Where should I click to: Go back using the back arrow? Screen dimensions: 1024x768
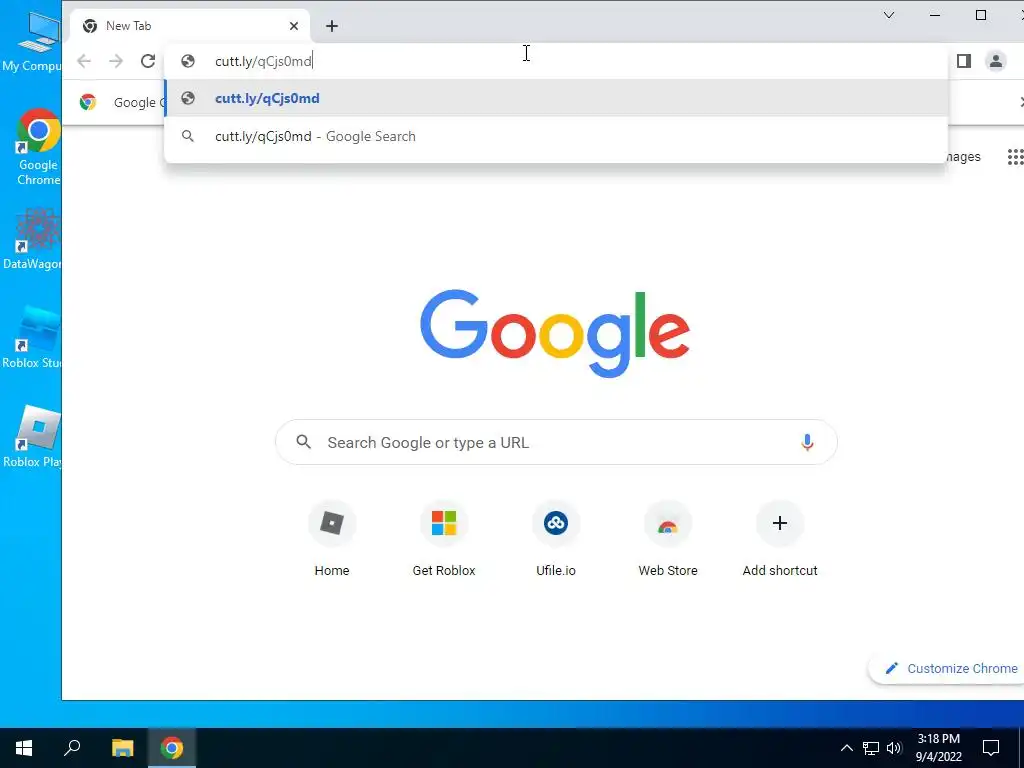point(84,61)
